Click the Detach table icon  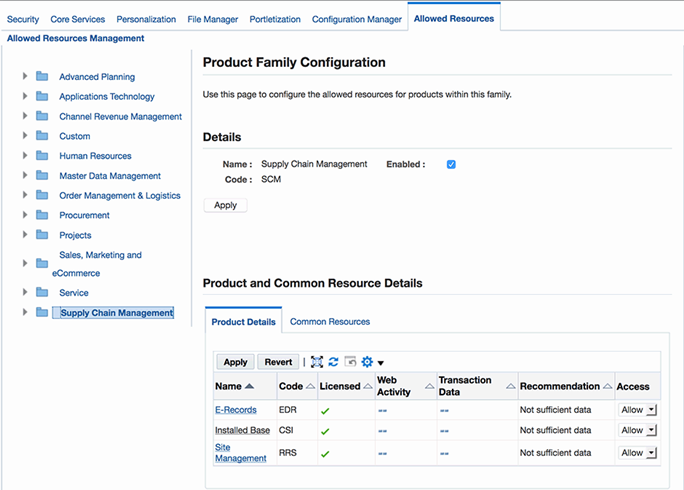(x=350, y=362)
